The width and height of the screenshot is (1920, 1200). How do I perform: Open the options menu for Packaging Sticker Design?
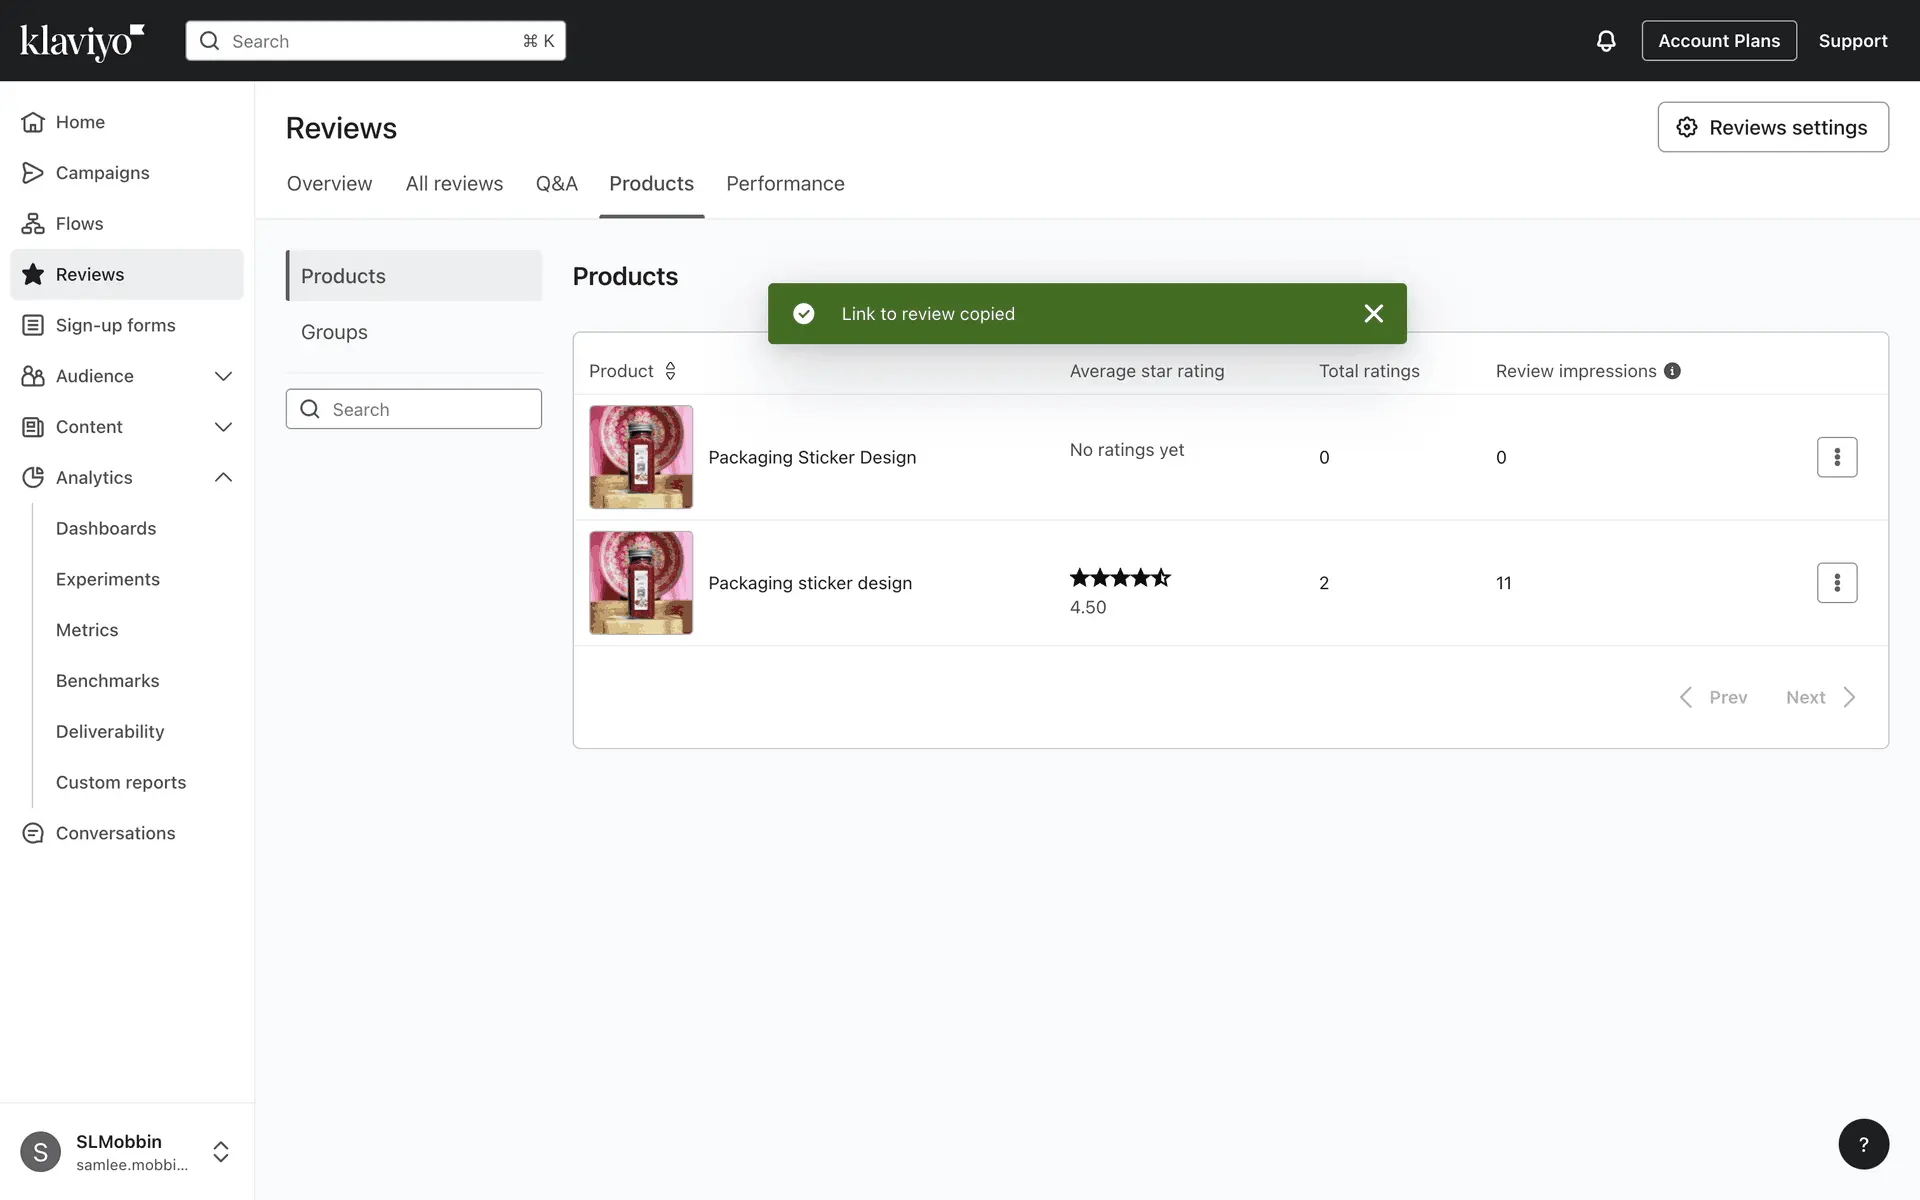coord(1836,457)
